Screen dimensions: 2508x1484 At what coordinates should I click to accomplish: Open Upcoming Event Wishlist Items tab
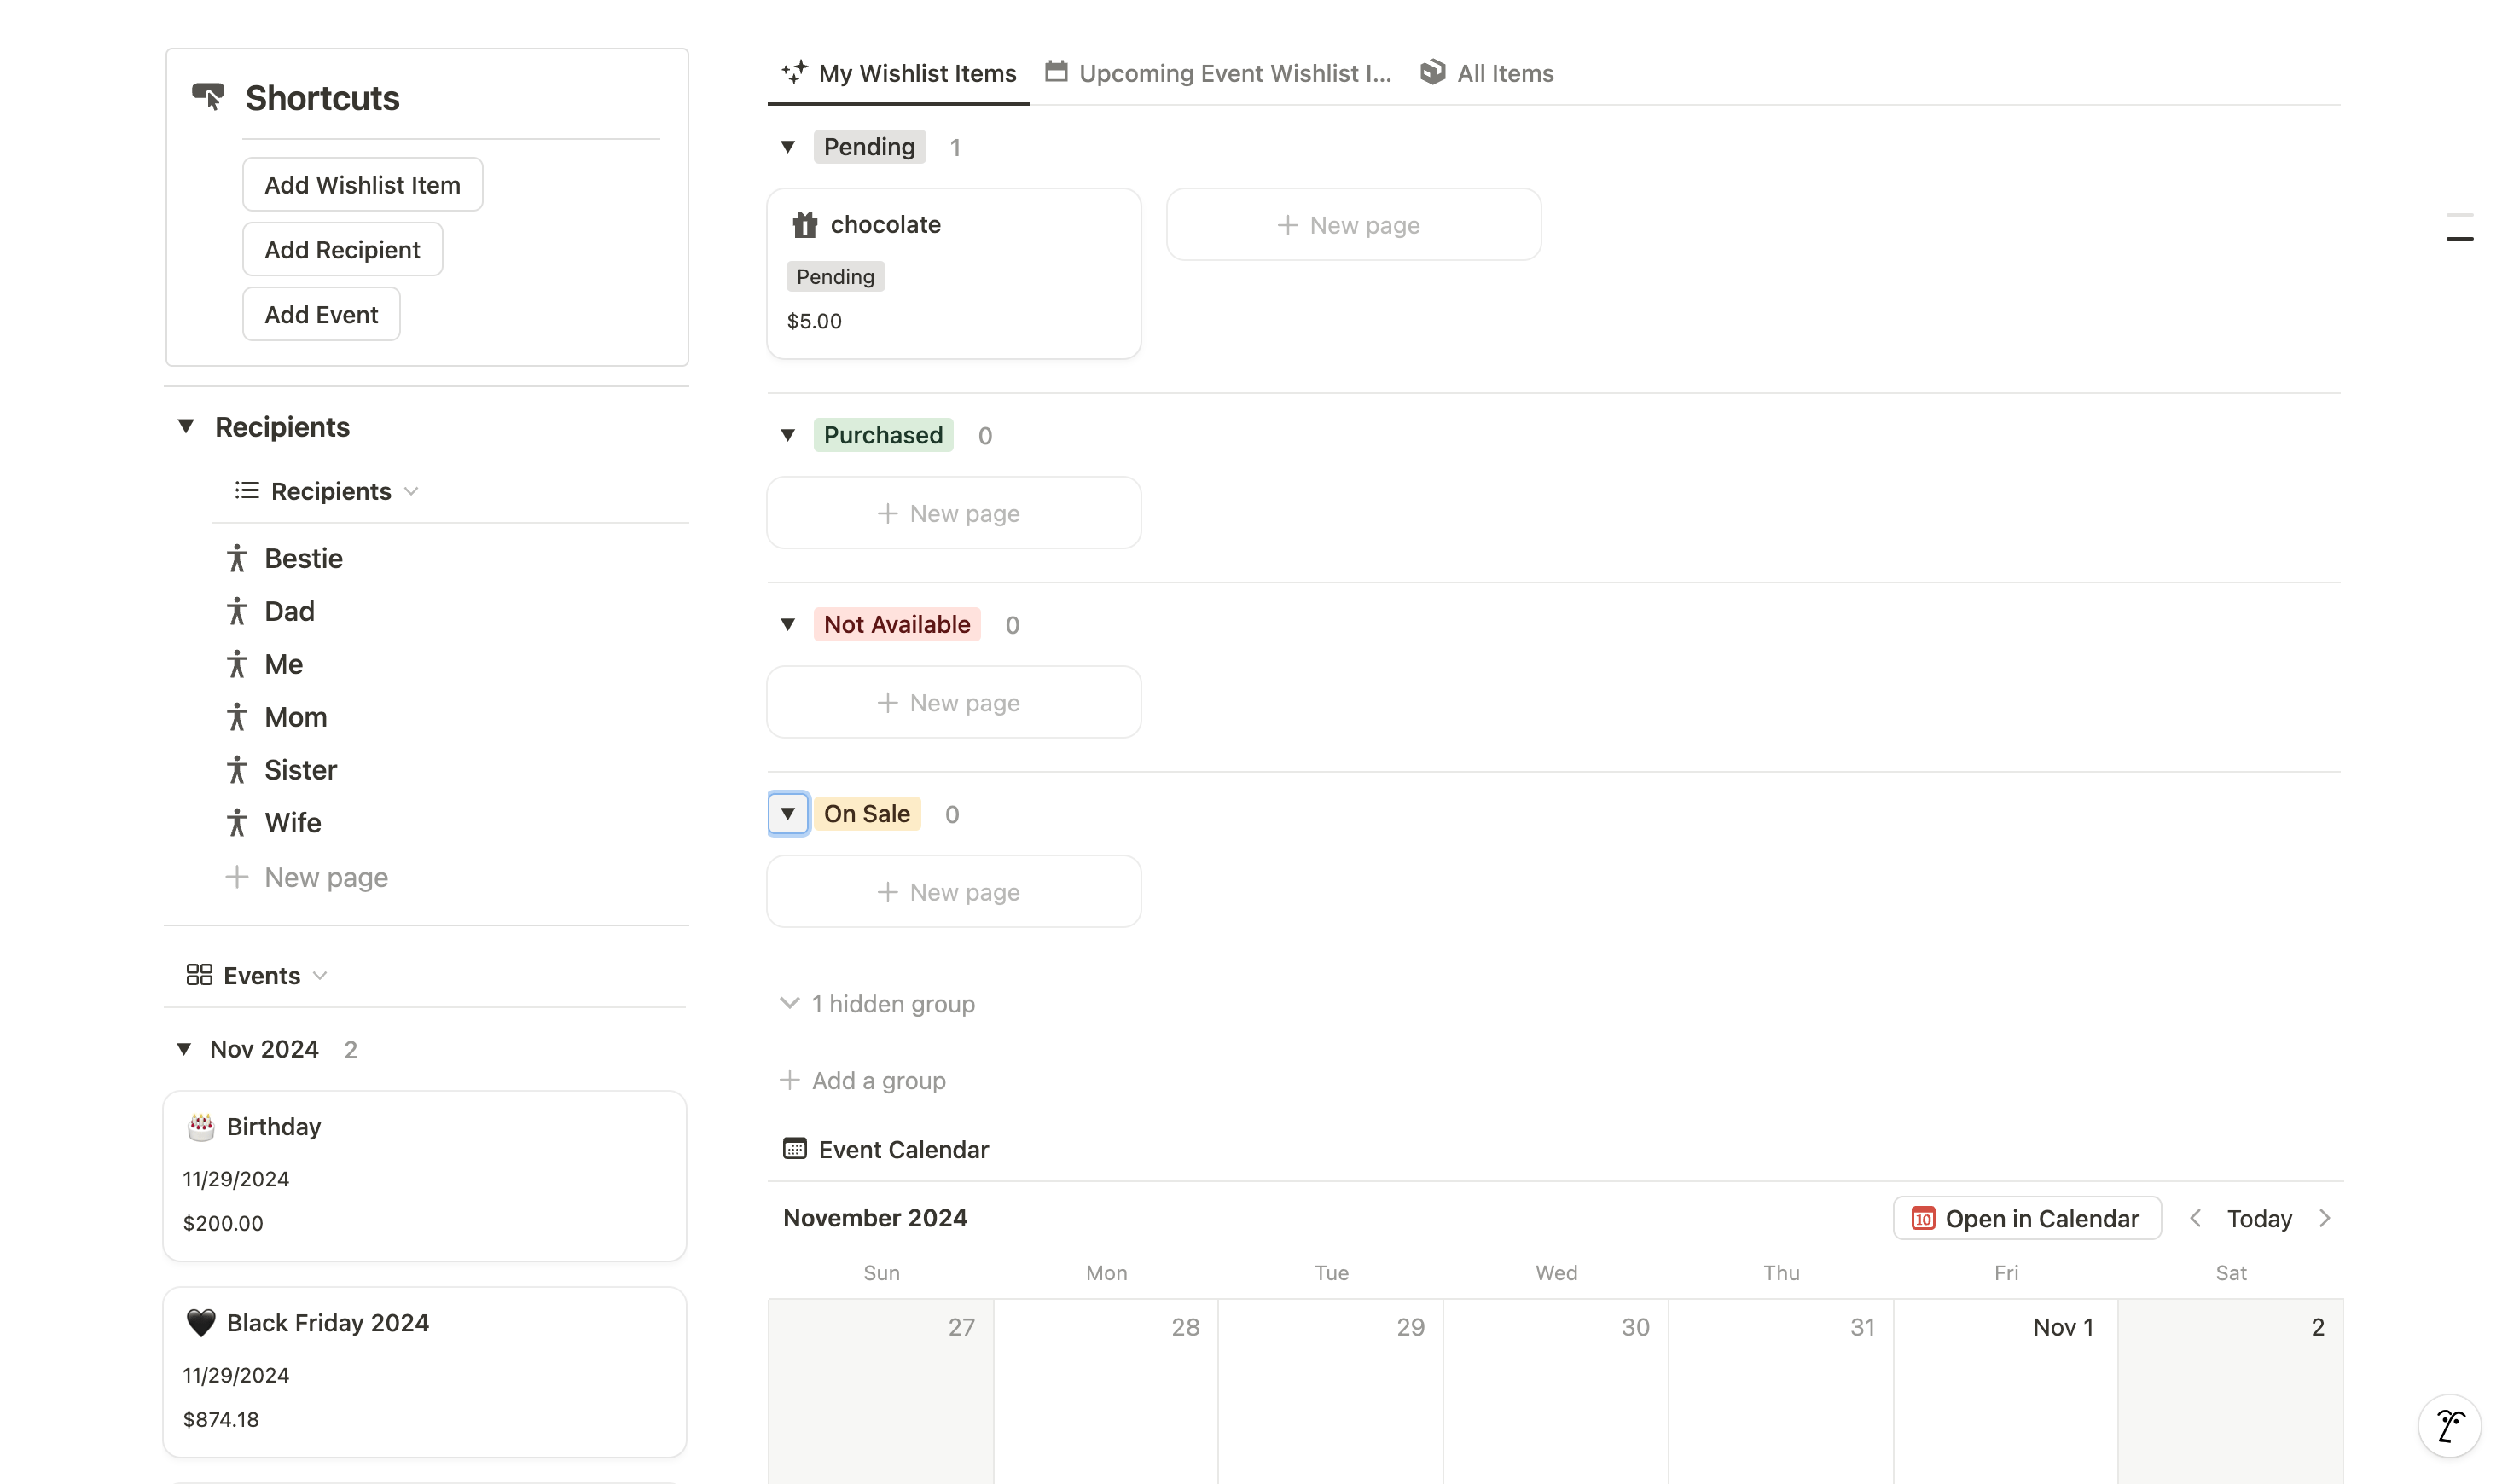point(1218,73)
